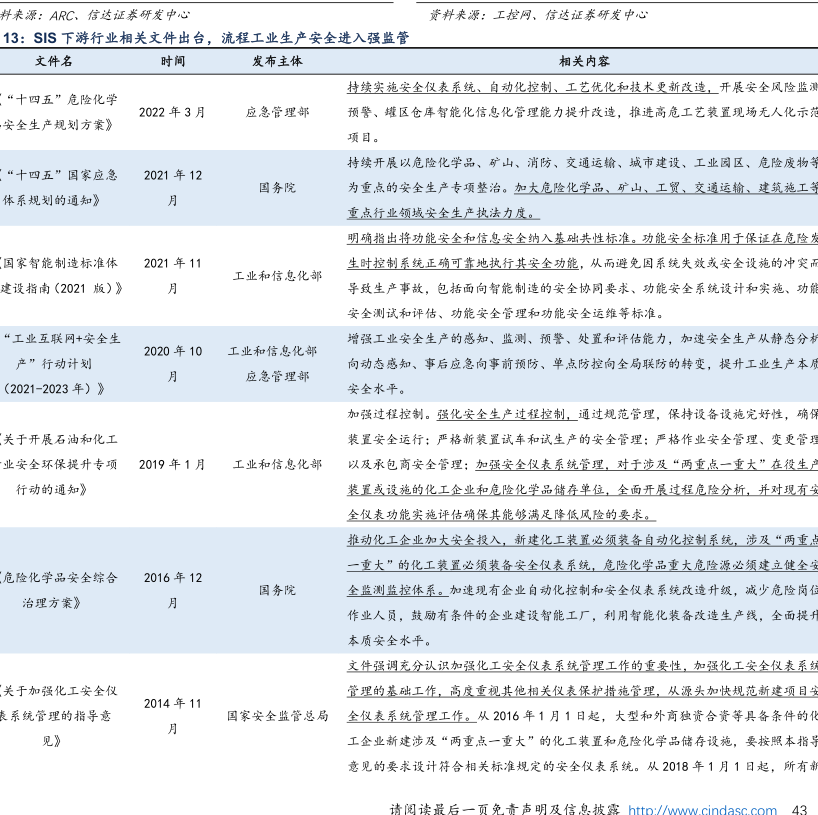Screen dimensions: 818x815
Task: Open the www.cindasc.com link in footer
Action: [x=702, y=809]
